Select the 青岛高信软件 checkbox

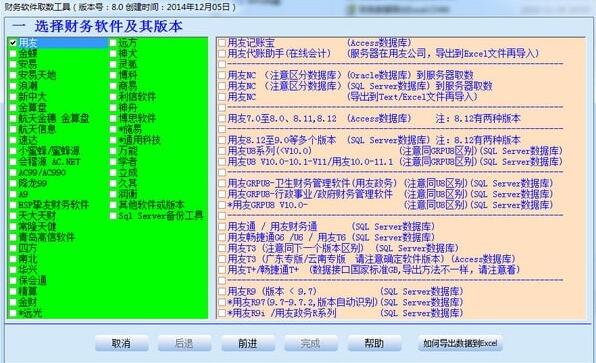coord(13,238)
